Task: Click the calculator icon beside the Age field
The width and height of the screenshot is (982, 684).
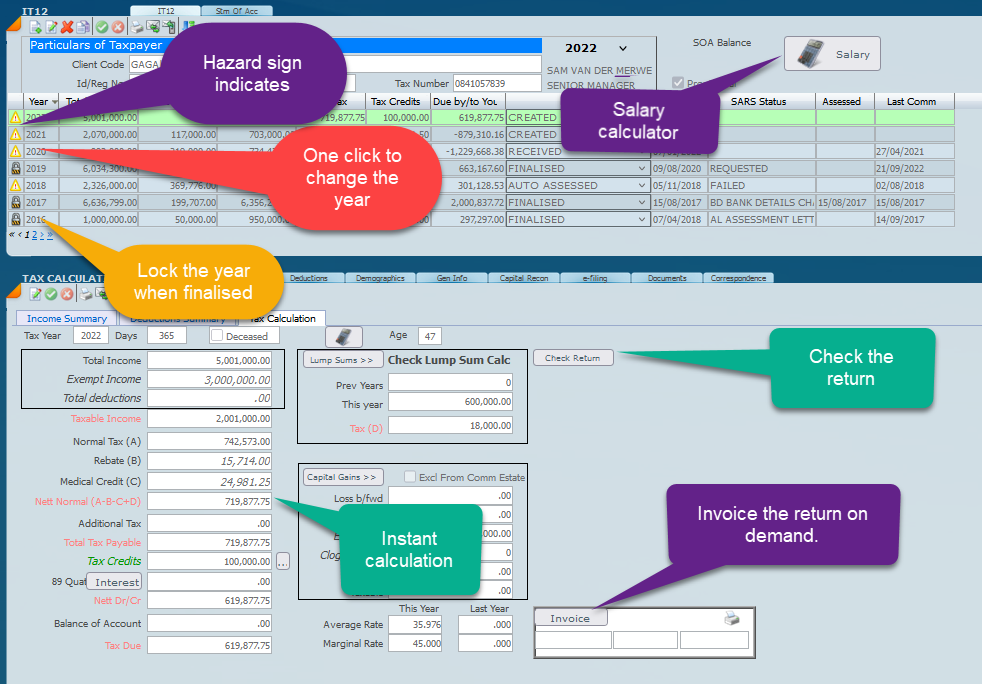Action: coord(344,336)
